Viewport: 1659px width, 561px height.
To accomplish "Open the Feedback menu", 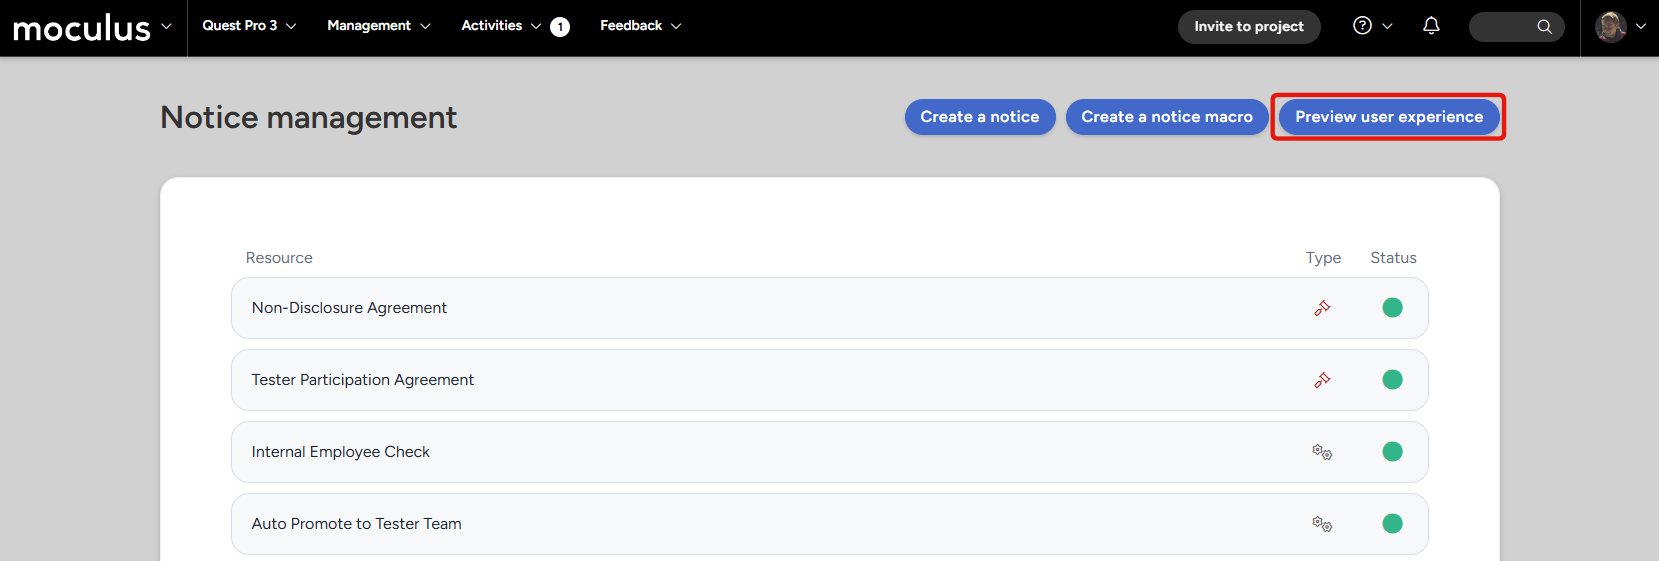I will [x=640, y=26].
